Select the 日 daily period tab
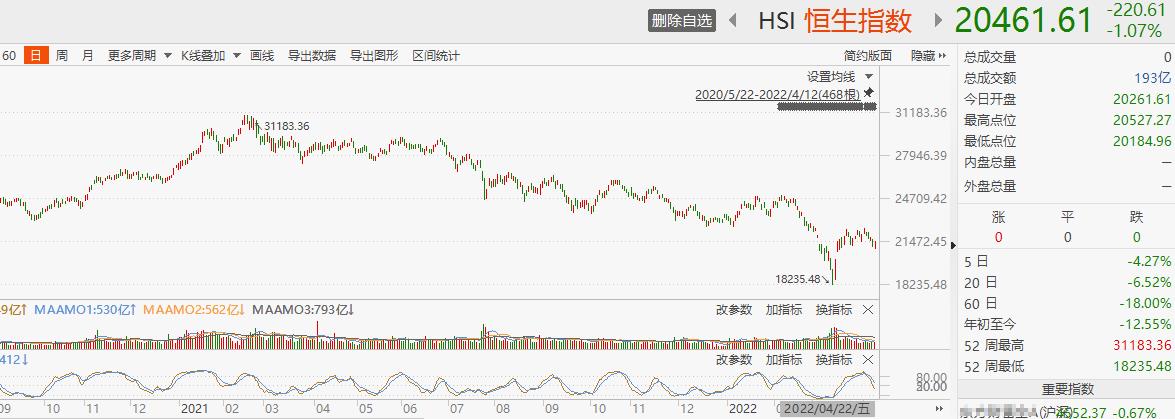Viewport: 1175px width, 419px height. (x=35, y=56)
